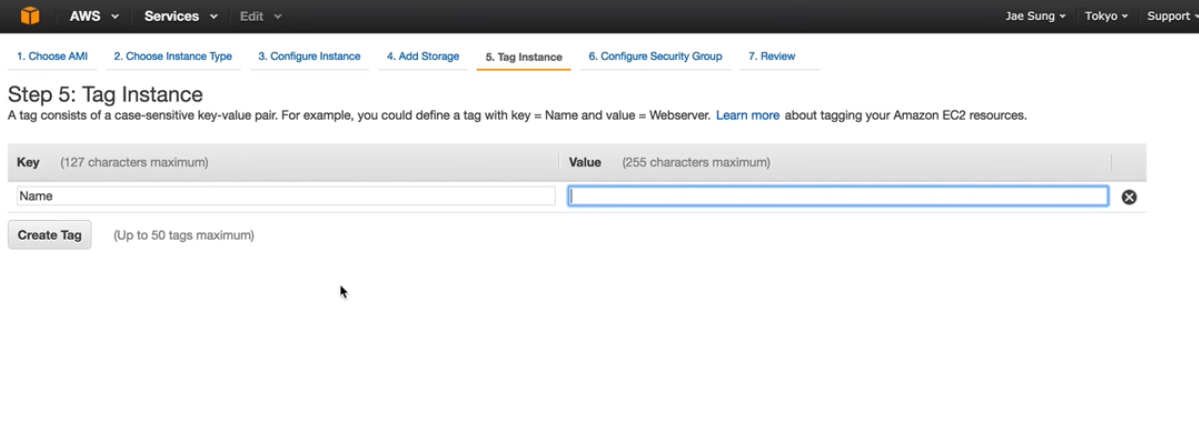Select the 5. Tag Instance tab
Screen dimensions: 1199x421
coord(524,57)
